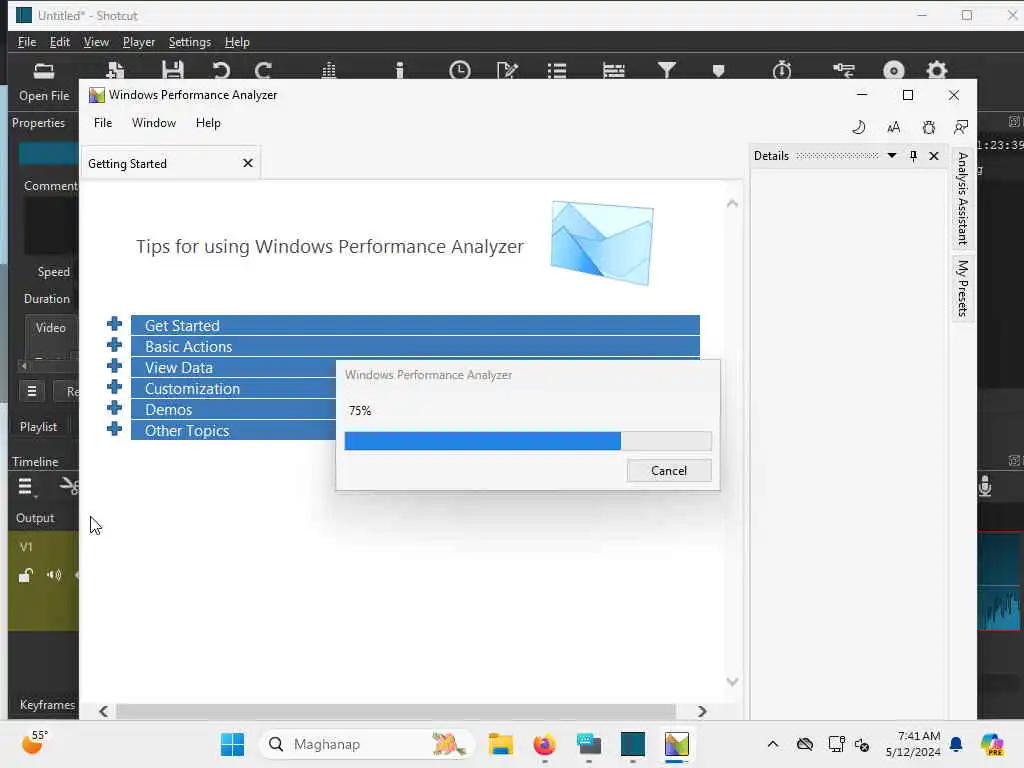The width and height of the screenshot is (1024, 768).
Task: Open the Properties info icon in Shotcut toolbar
Action: point(400,70)
